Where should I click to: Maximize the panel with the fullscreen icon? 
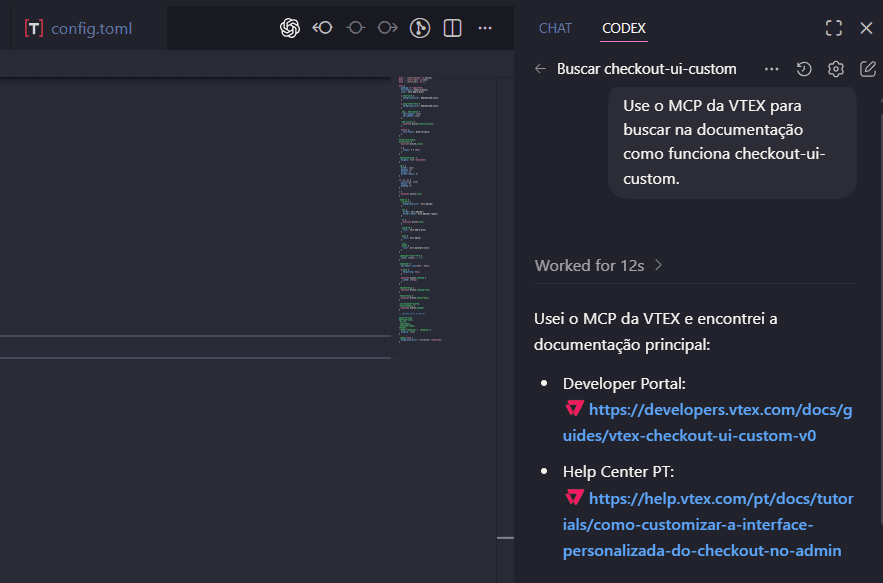coord(834,28)
